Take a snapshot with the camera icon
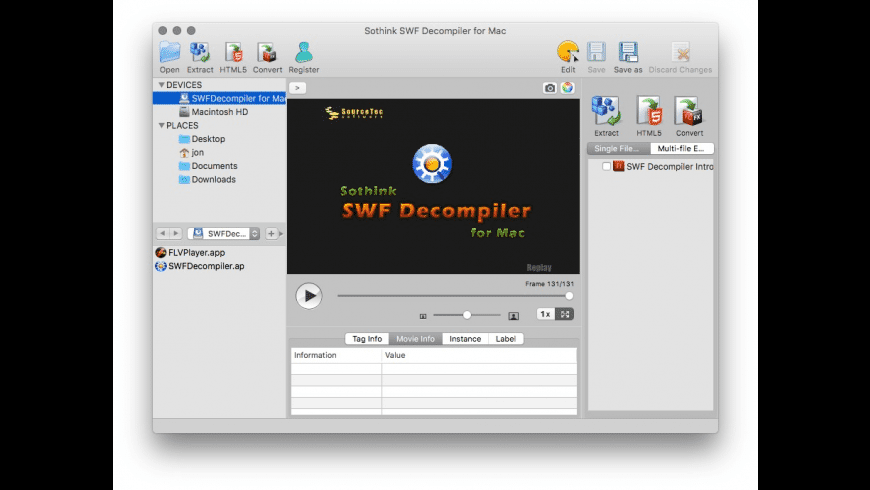 click(549, 88)
